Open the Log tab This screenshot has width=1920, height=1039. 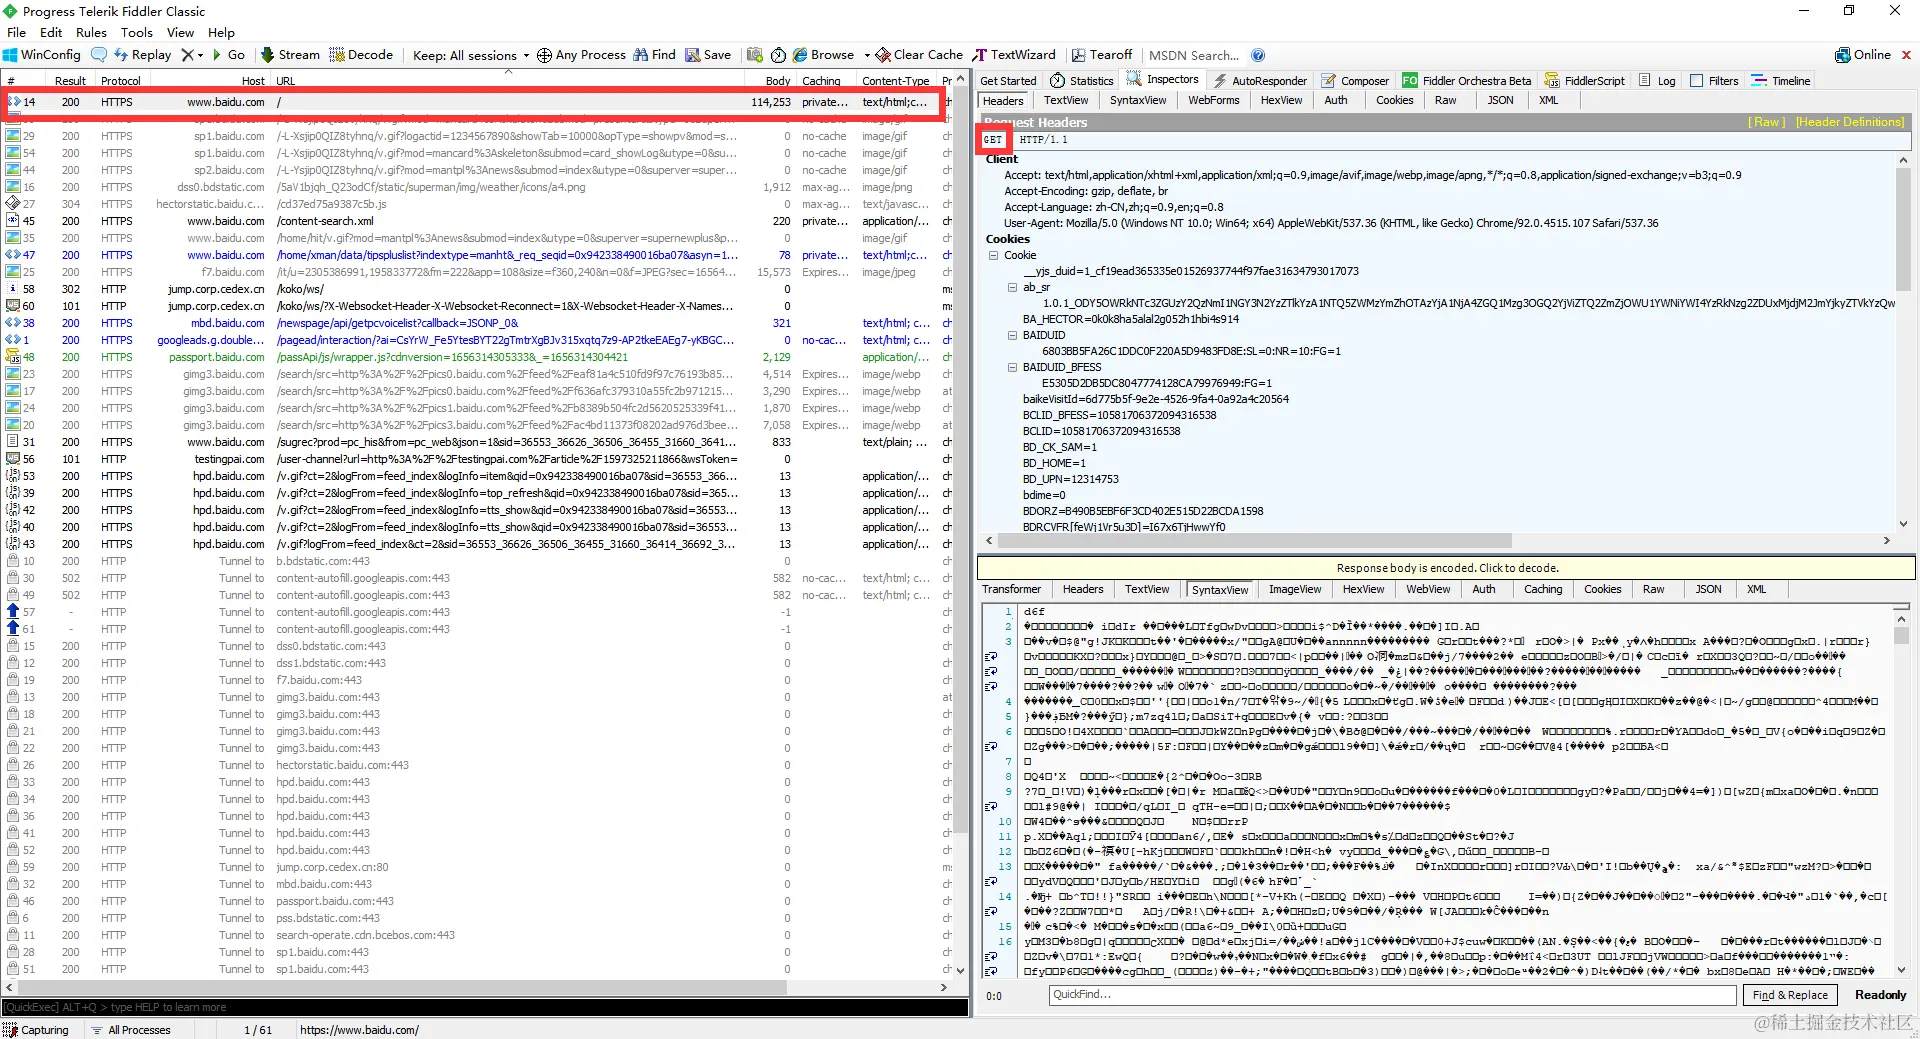(x=1657, y=81)
